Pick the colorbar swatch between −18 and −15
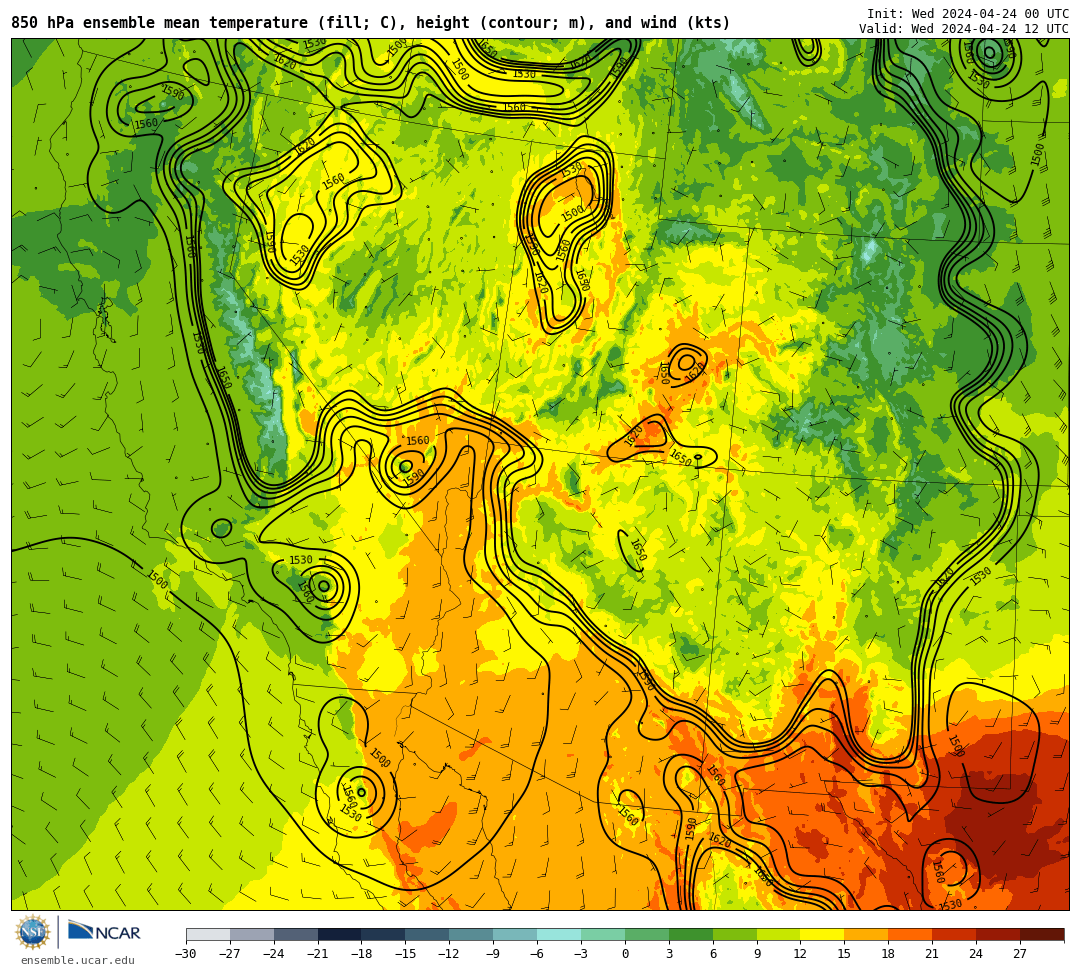Image resolution: width=1080 pixels, height=973 pixels. point(384,934)
